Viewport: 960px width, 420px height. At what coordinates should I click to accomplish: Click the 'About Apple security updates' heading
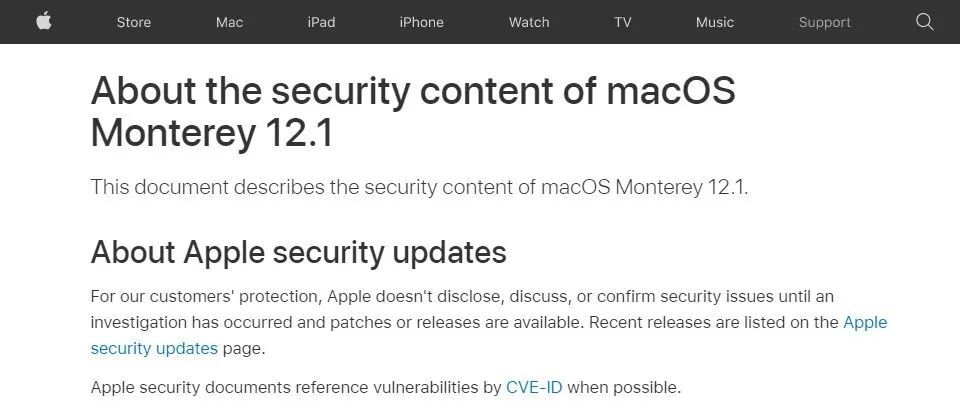[298, 252]
